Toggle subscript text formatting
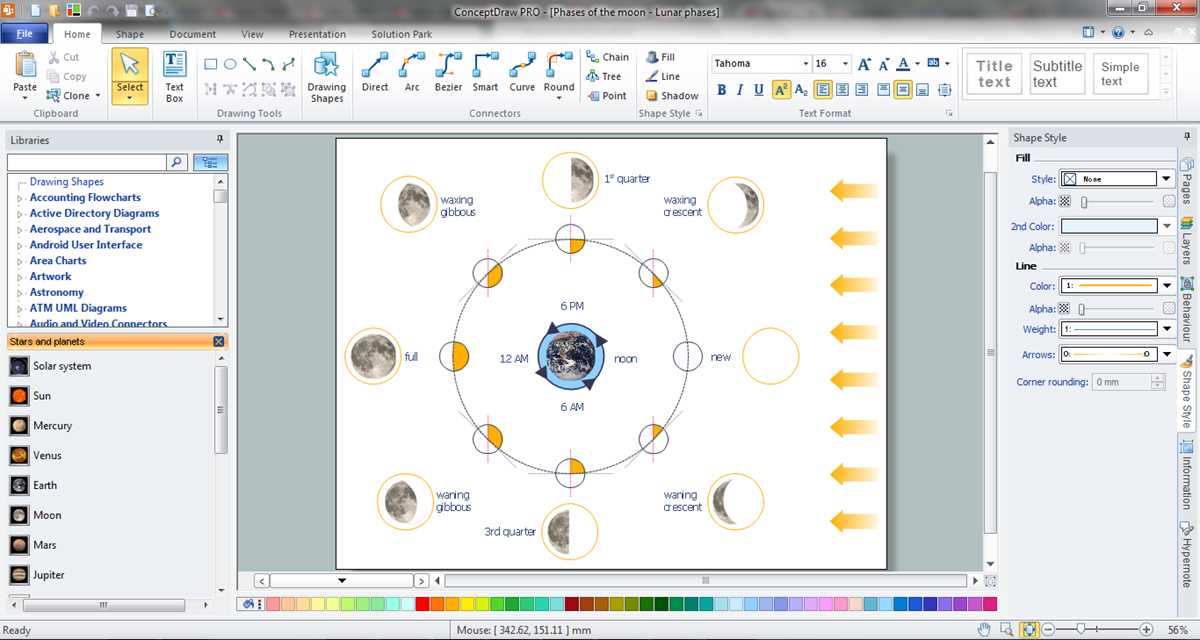This screenshot has height=640, width=1200. (x=801, y=90)
